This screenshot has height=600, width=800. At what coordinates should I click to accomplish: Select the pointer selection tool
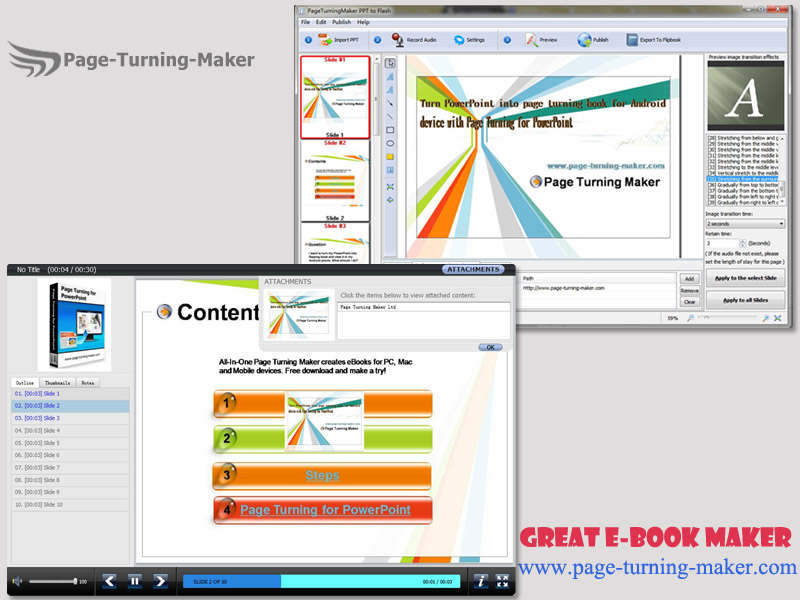click(x=390, y=63)
